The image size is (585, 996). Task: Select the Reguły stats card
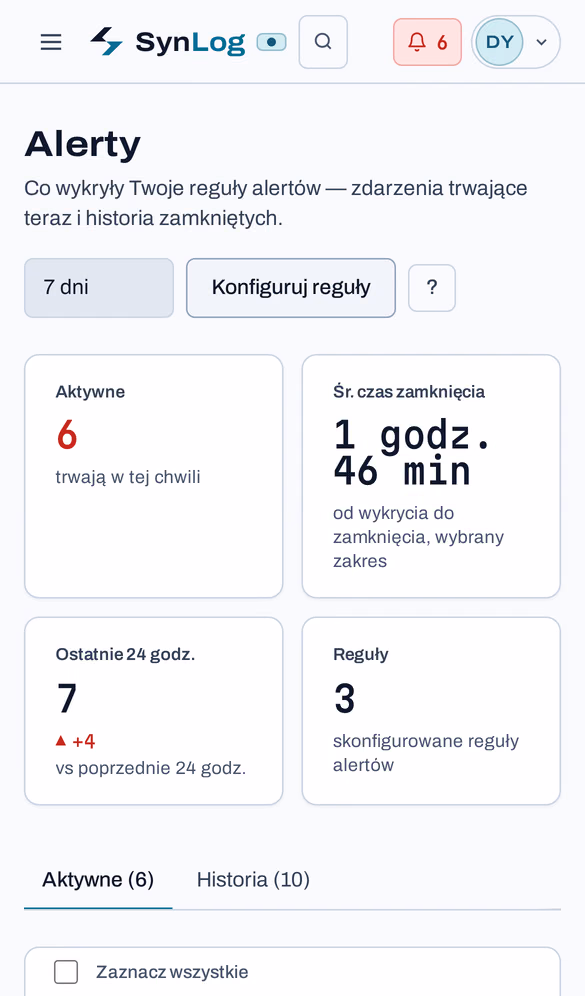431,711
